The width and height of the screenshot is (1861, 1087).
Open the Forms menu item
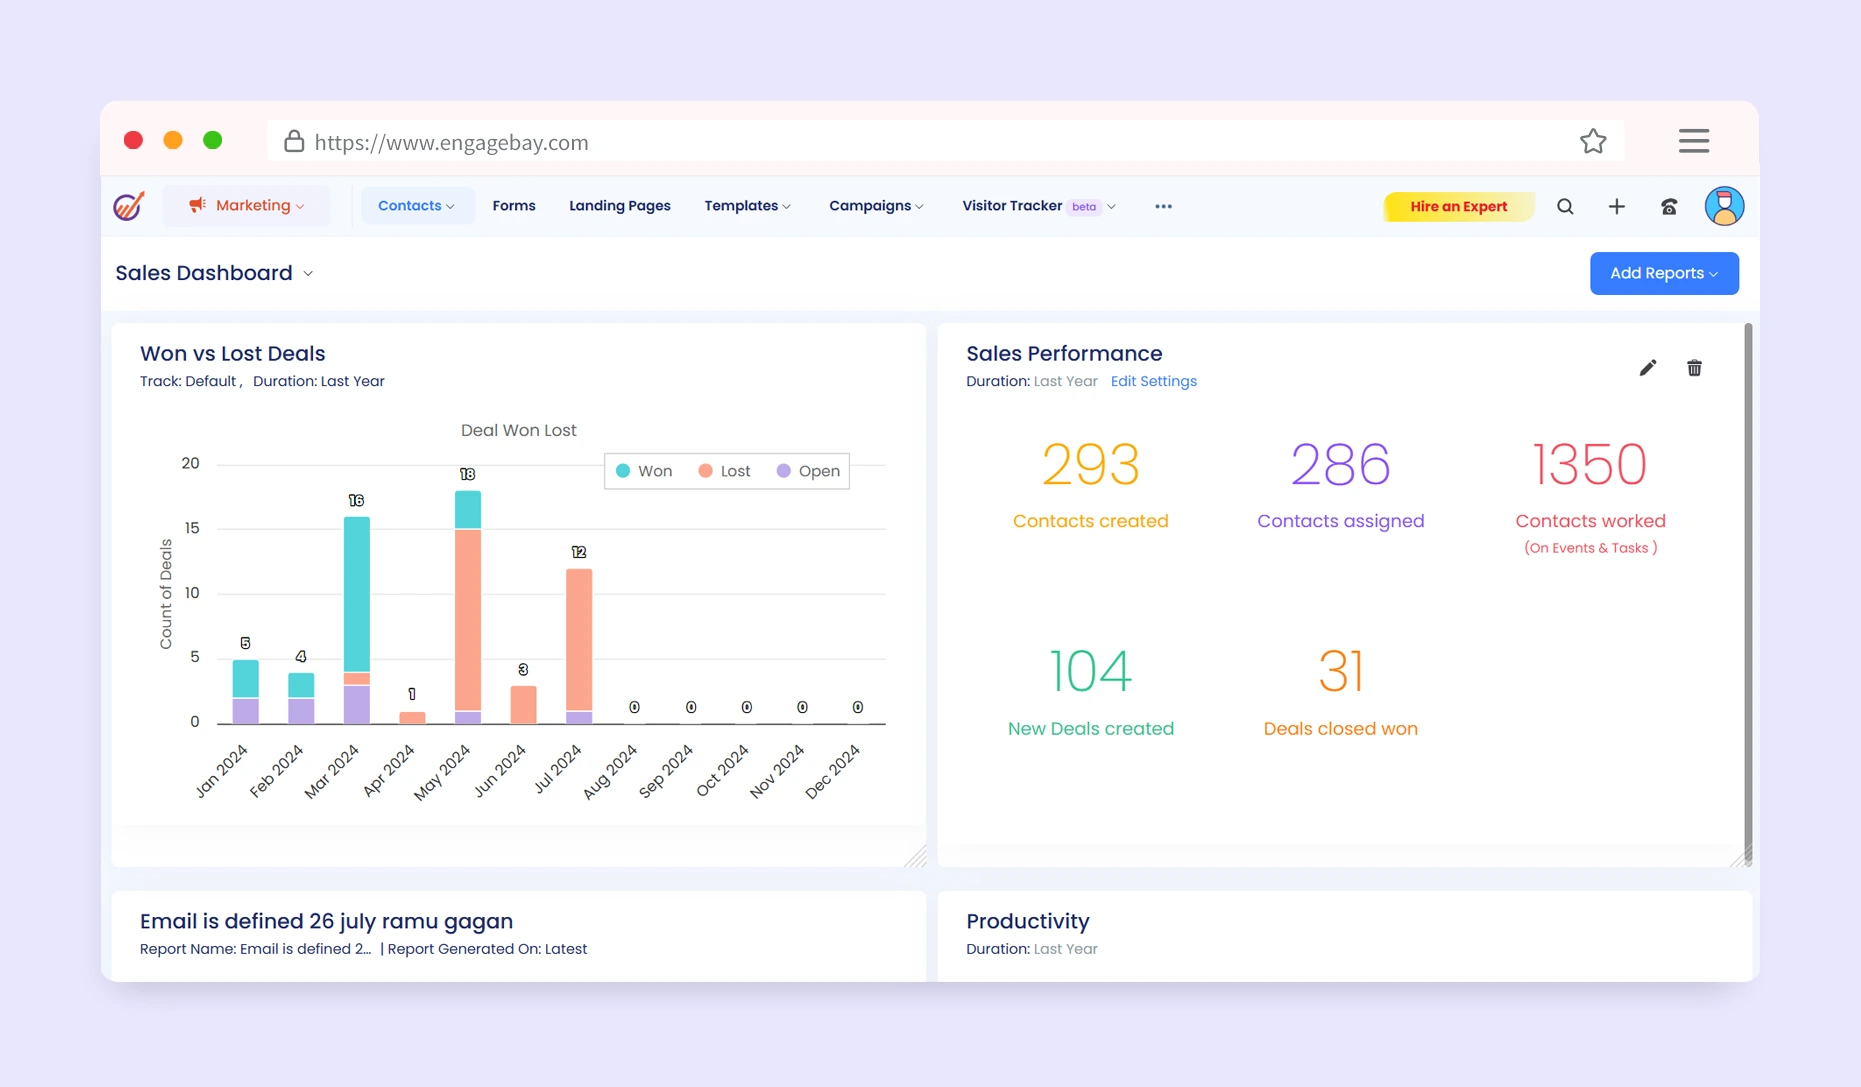(x=514, y=206)
